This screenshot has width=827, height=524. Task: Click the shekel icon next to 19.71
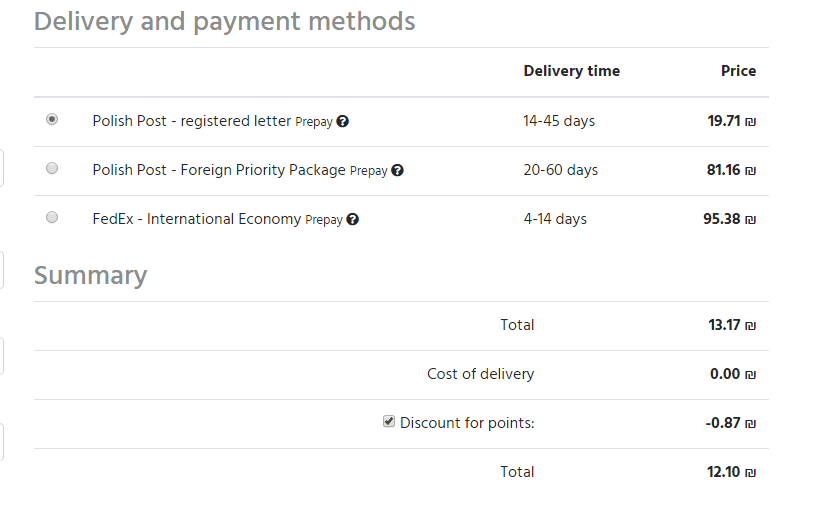tap(751, 122)
